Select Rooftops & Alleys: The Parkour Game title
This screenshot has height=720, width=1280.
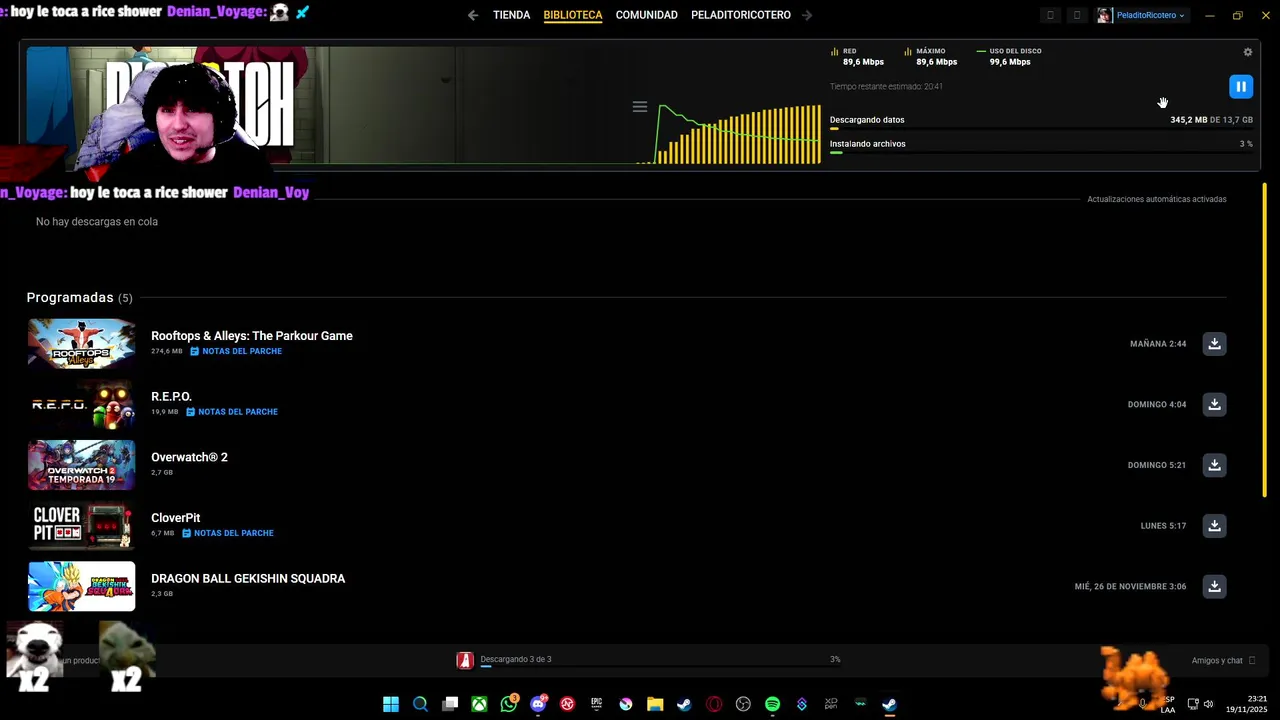click(x=252, y=336)
